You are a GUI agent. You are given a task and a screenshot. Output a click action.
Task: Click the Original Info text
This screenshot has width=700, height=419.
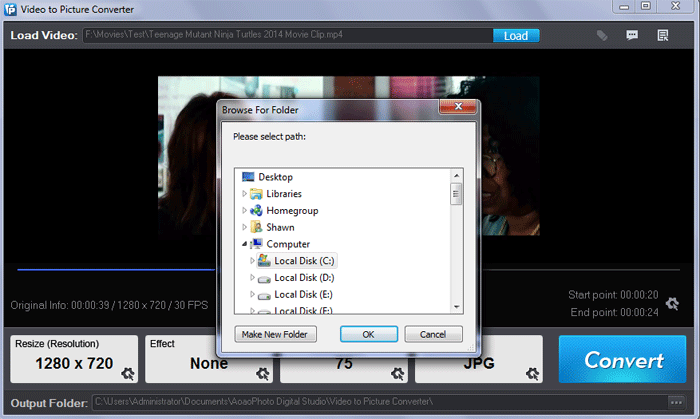109,305
